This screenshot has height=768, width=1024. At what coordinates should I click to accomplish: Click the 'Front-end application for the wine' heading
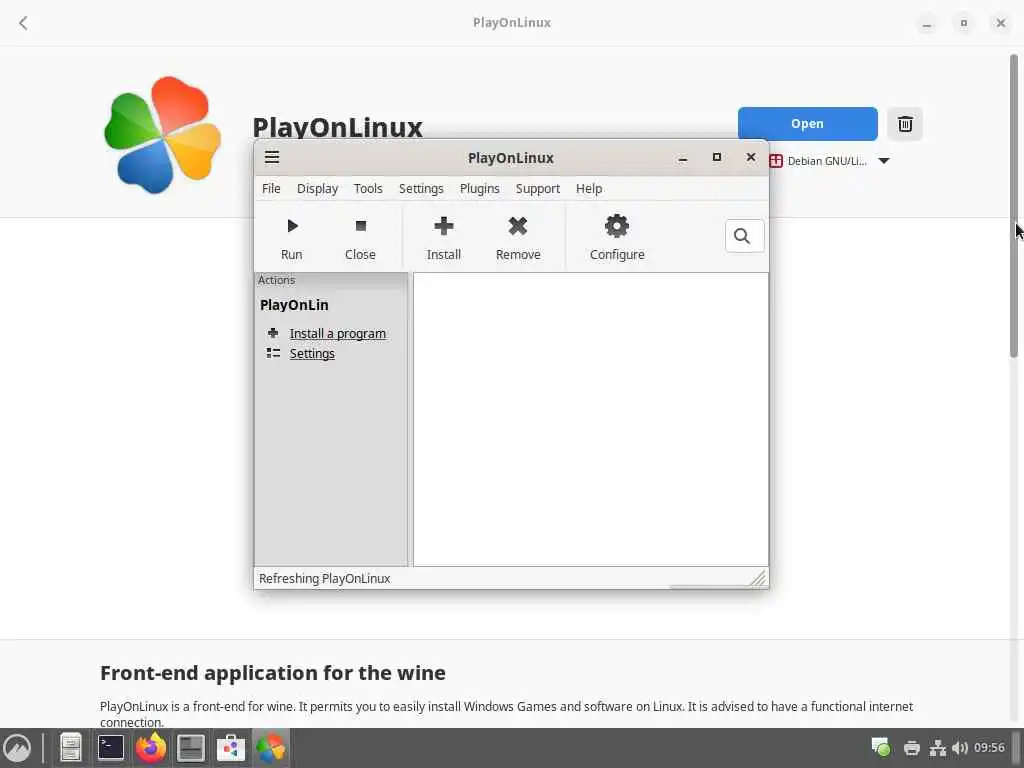(x=273, y=673)
